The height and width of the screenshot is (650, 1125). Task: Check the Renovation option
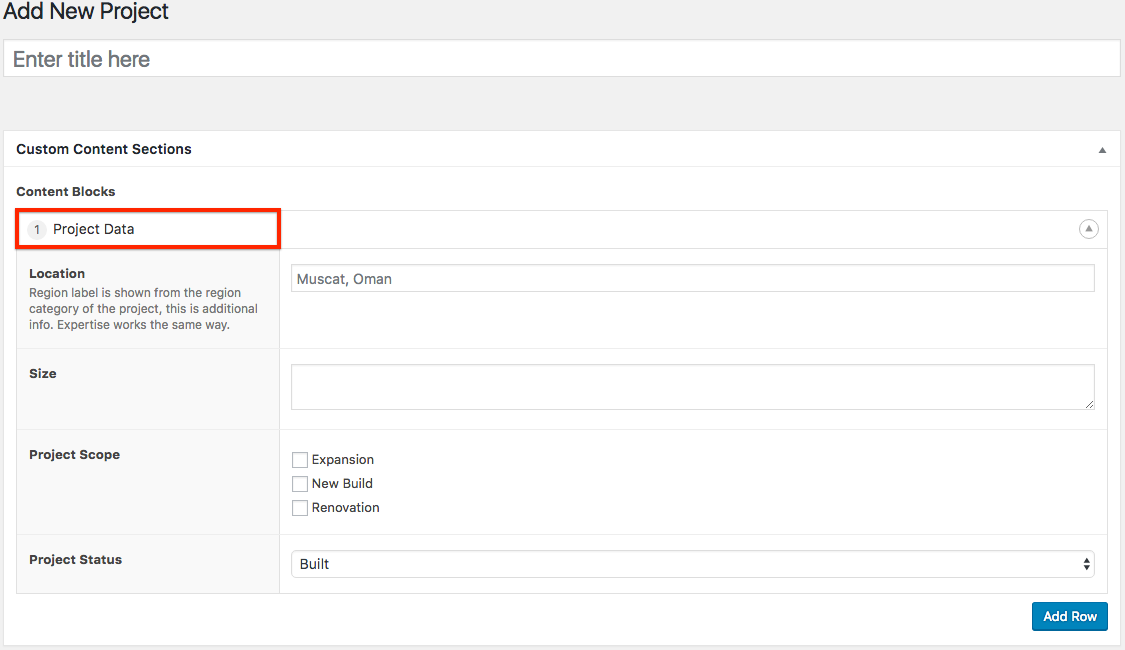pyautogui.click(x=300, y=508)
